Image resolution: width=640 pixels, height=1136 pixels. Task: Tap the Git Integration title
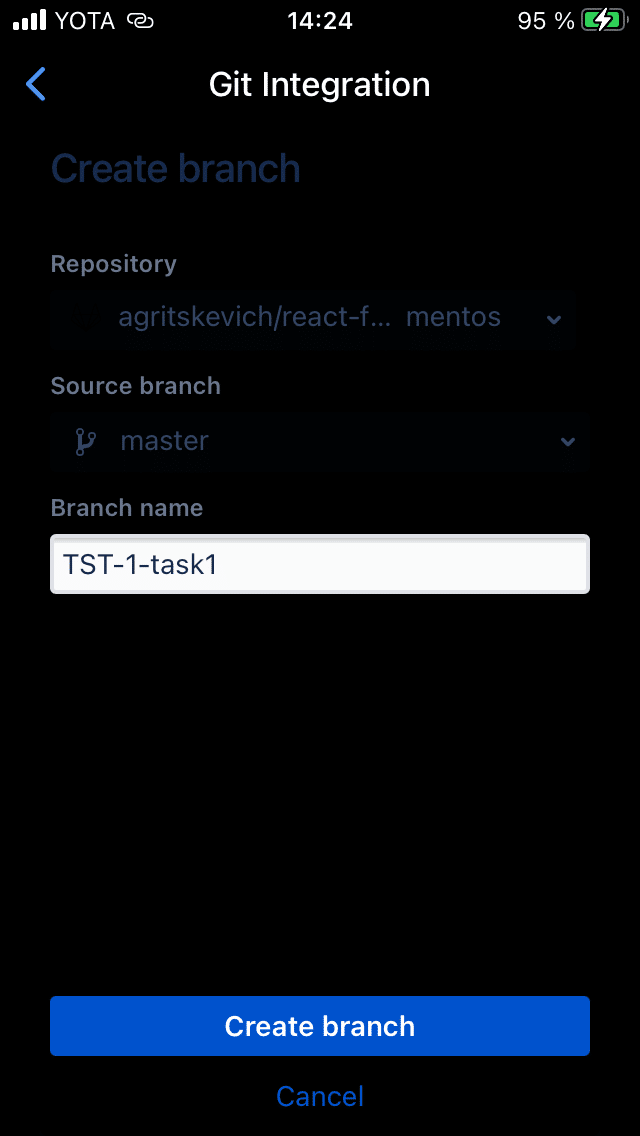[320, 85]
